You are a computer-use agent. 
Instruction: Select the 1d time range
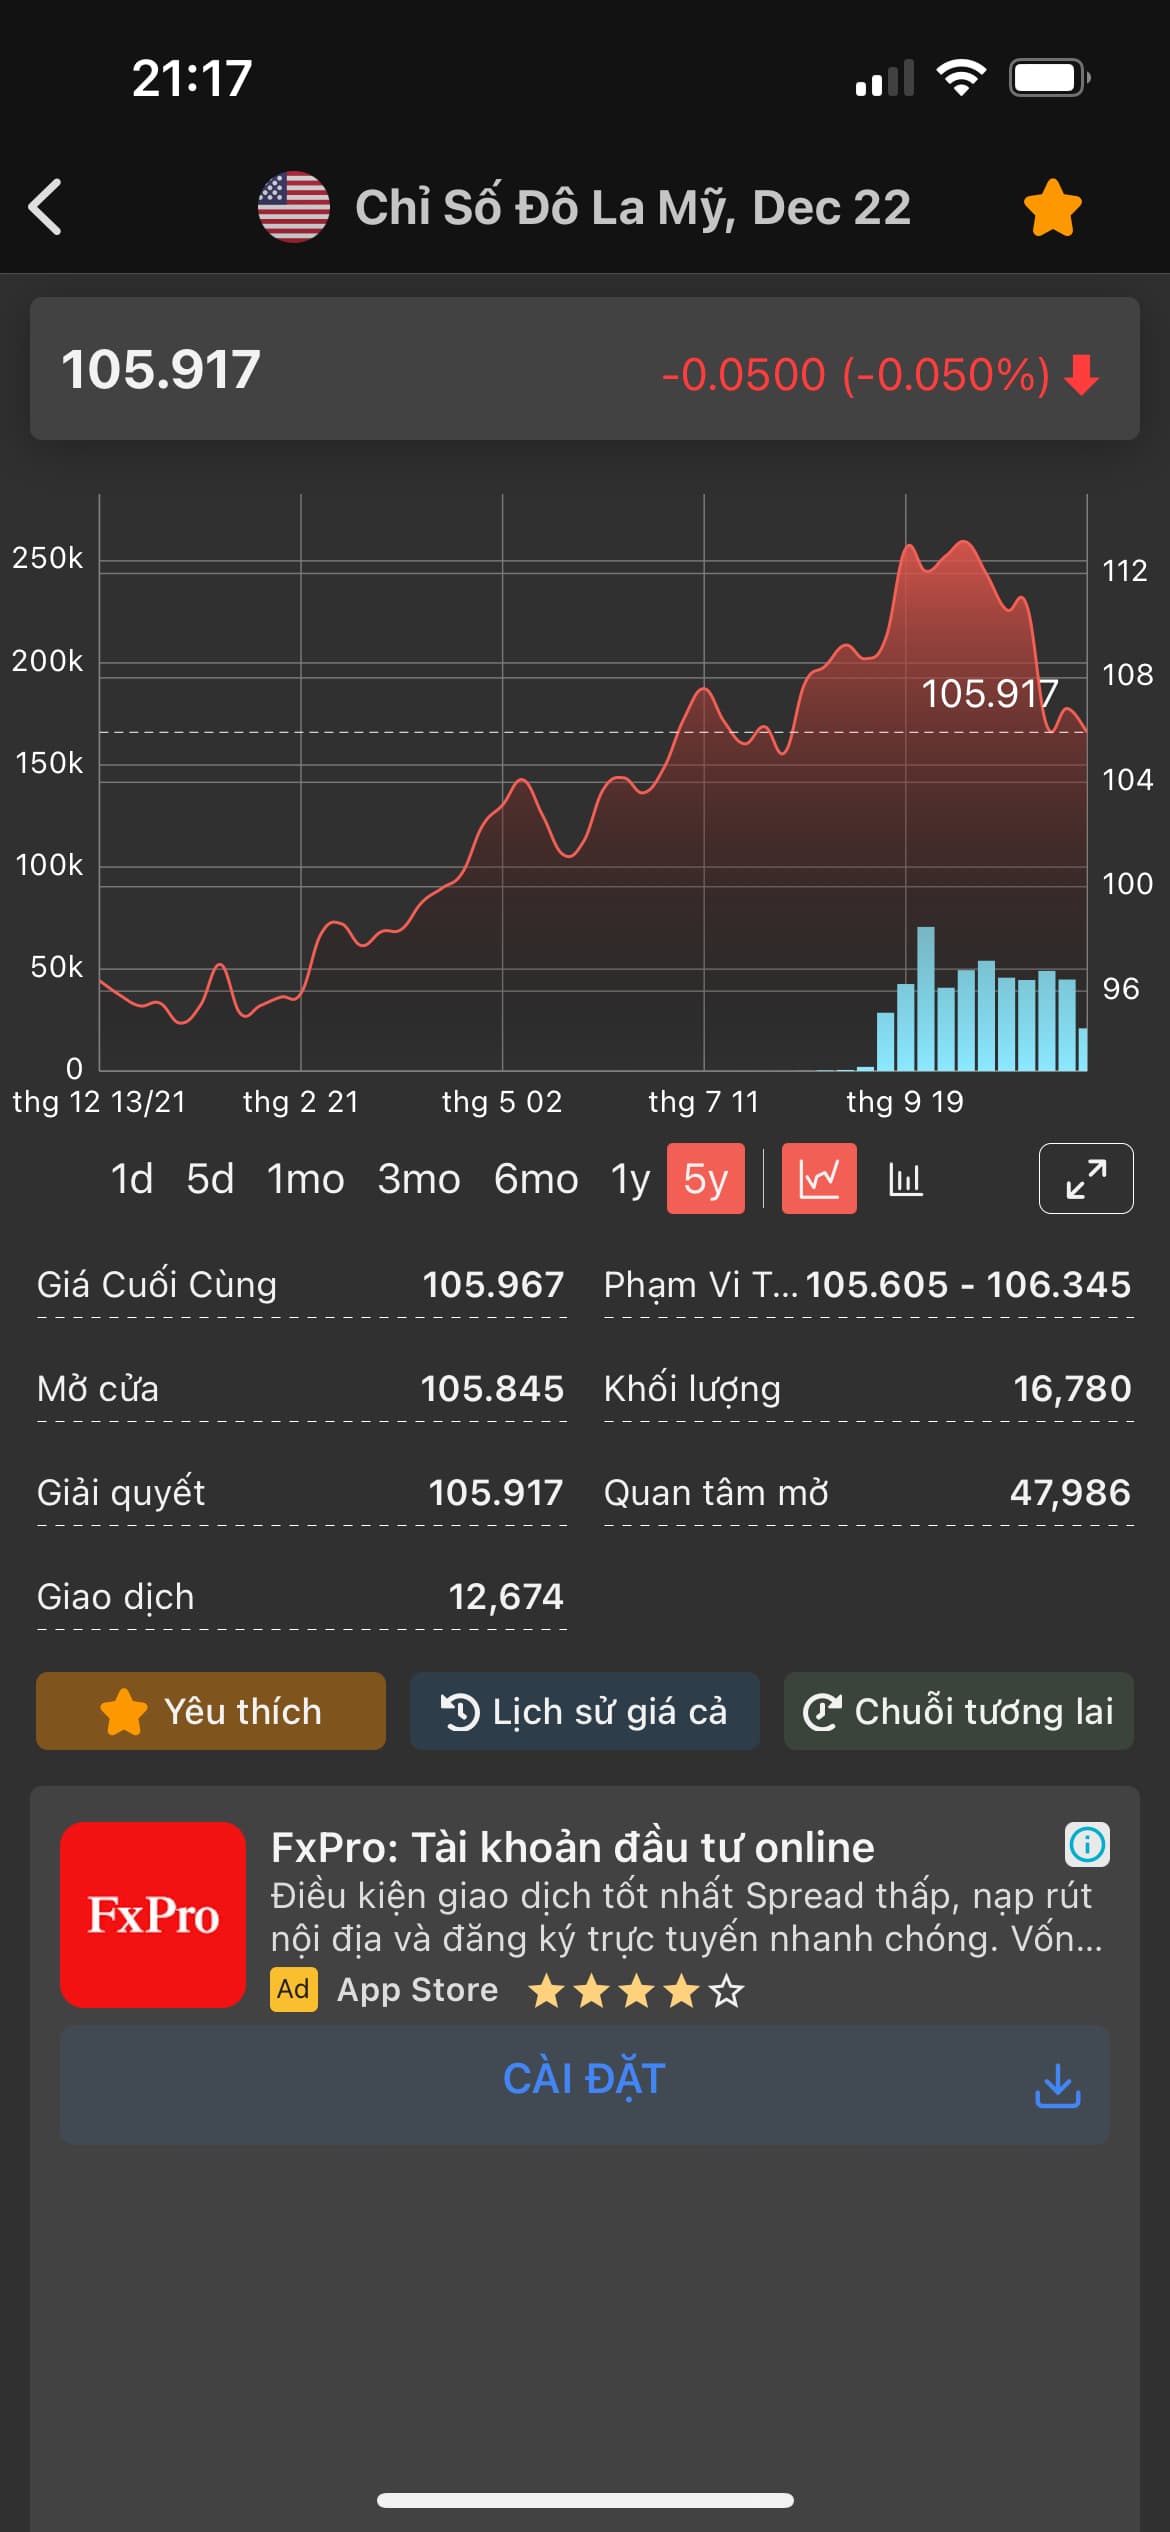pos(132,1179)
